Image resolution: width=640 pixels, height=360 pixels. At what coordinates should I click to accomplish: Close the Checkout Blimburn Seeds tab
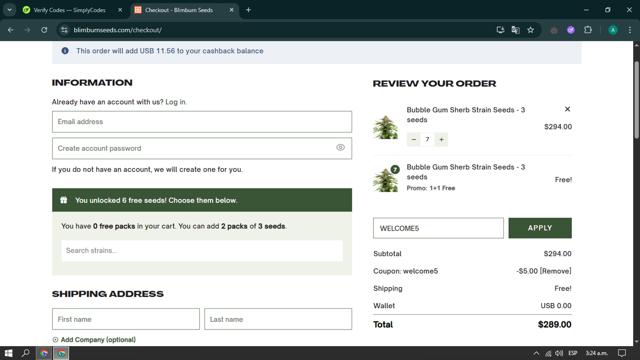click(231, 10)
